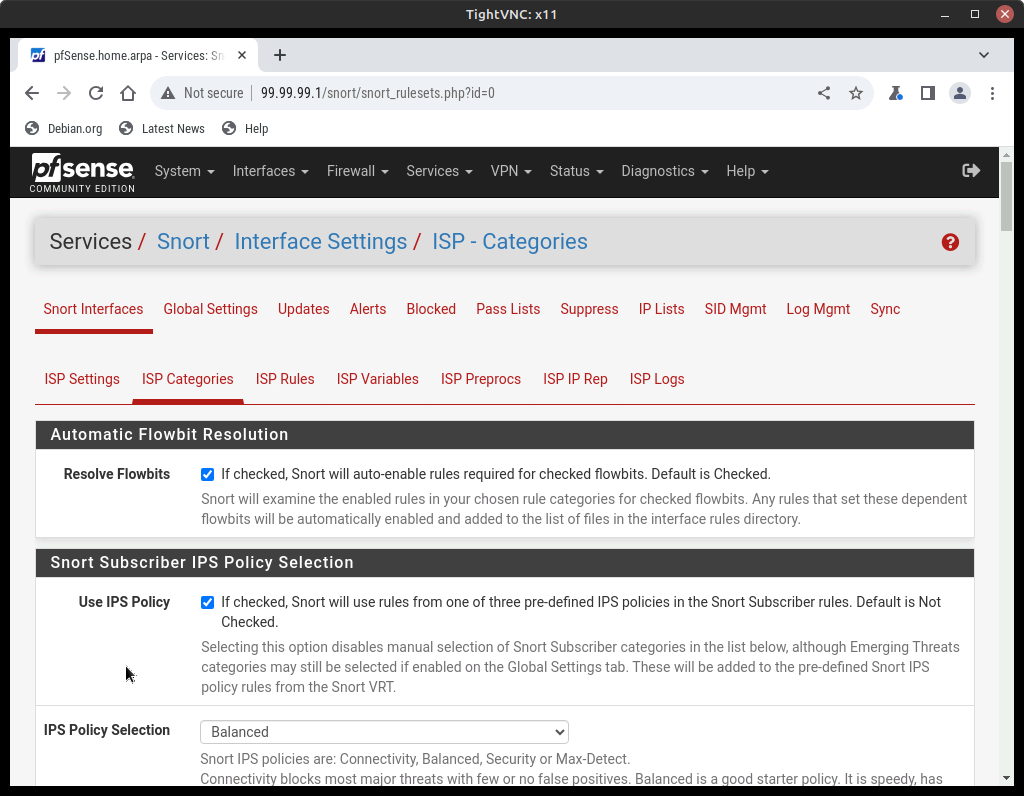Screen dimensions: 1024x796
Task: Open the ISP Settings sub-tab
Action: pos(82,379)
